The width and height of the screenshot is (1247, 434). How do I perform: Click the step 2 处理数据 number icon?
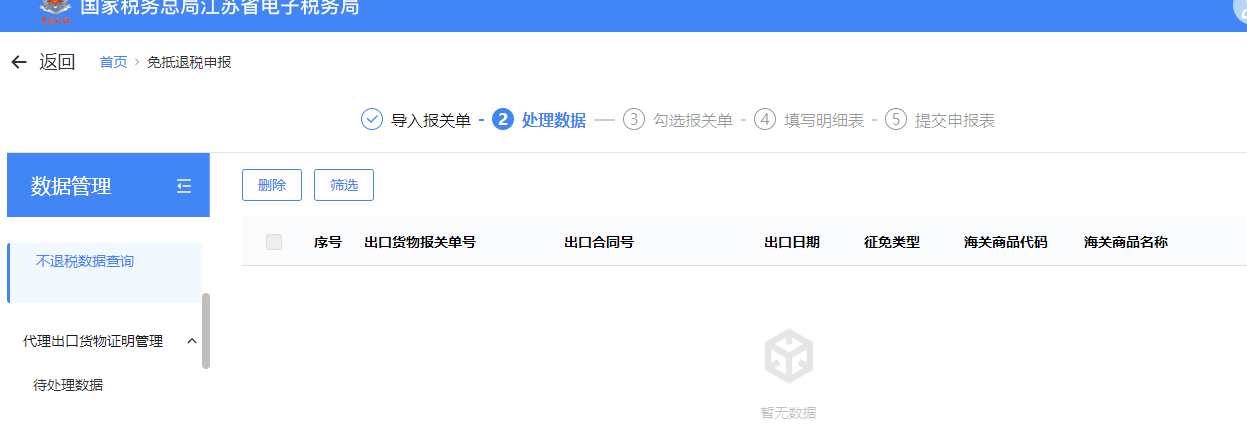(503, 120)
